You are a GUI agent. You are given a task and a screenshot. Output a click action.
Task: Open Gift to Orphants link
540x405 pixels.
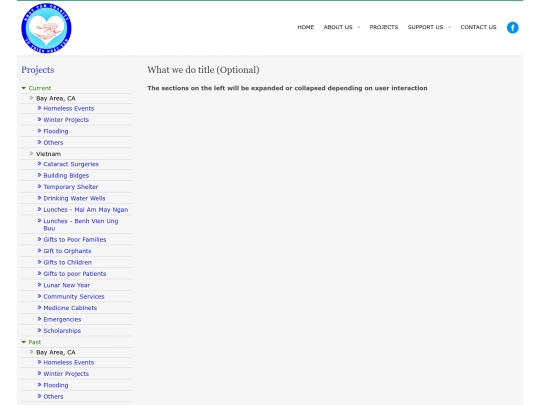click(x=67, y=251)
